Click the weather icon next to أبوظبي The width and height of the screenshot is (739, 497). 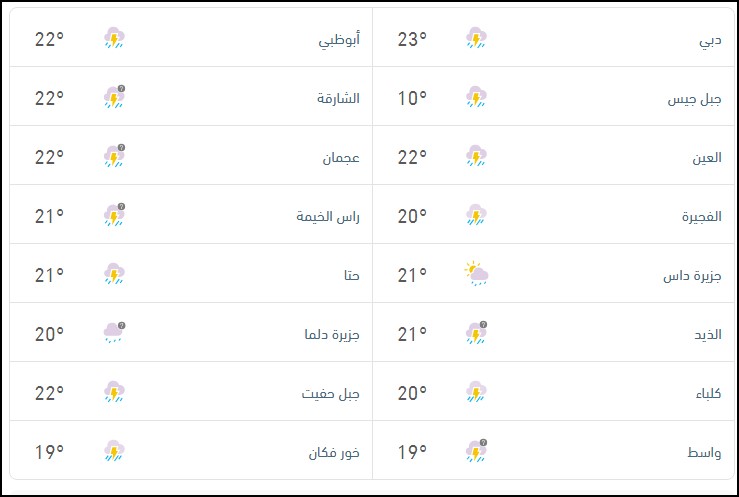coord(115,39)
